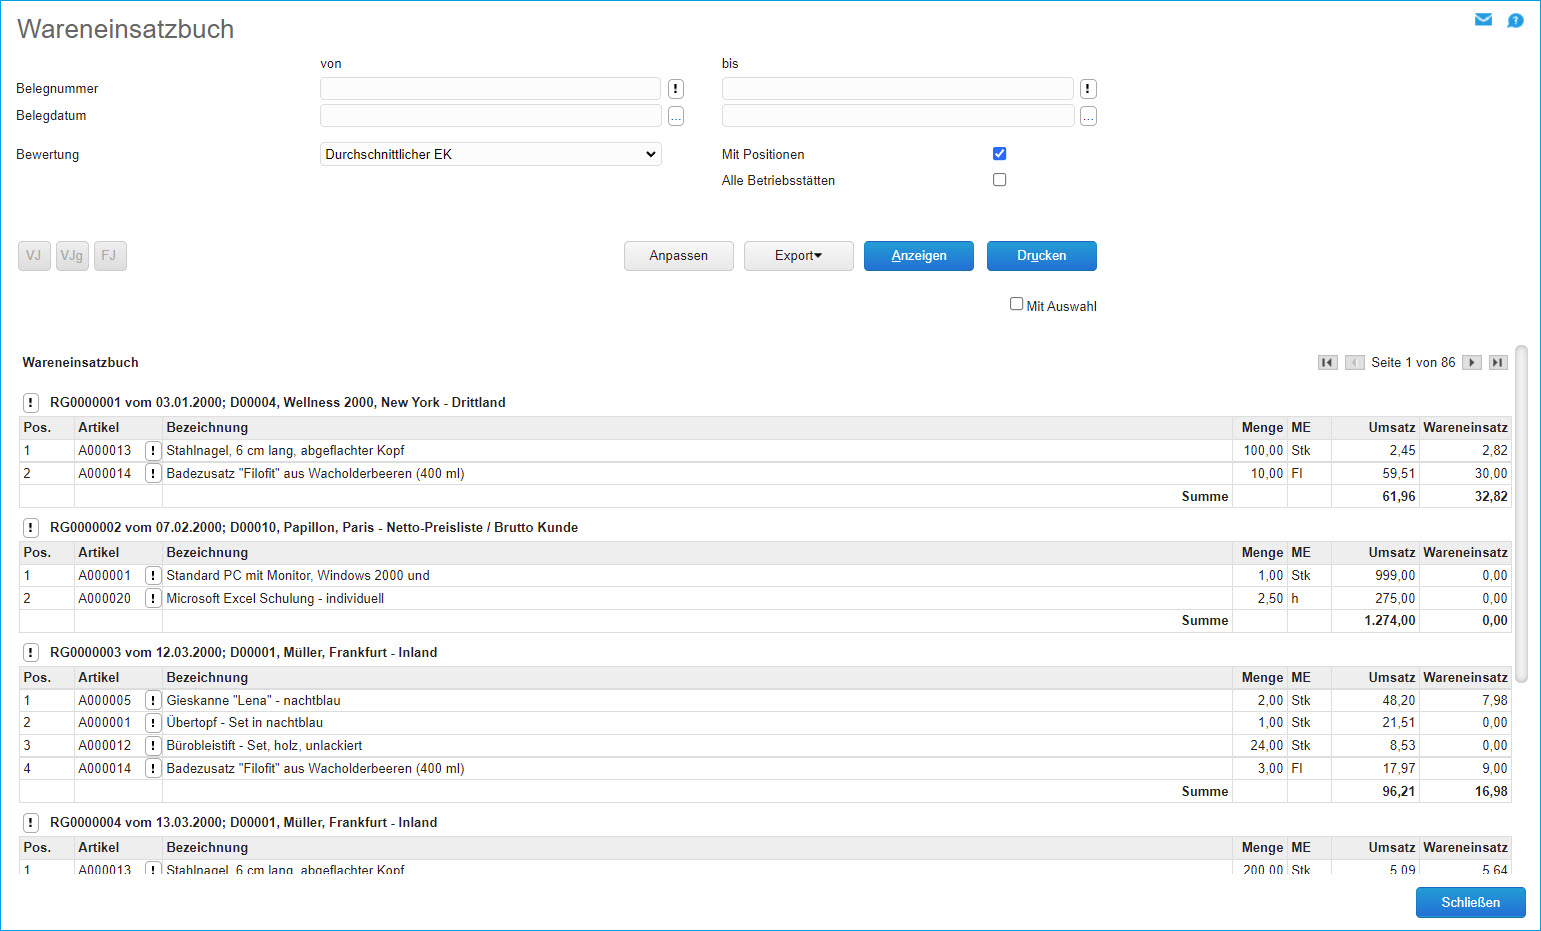Click the Seite 1 von 86 indicator
1541x931 pixels.
(1413, 362)
